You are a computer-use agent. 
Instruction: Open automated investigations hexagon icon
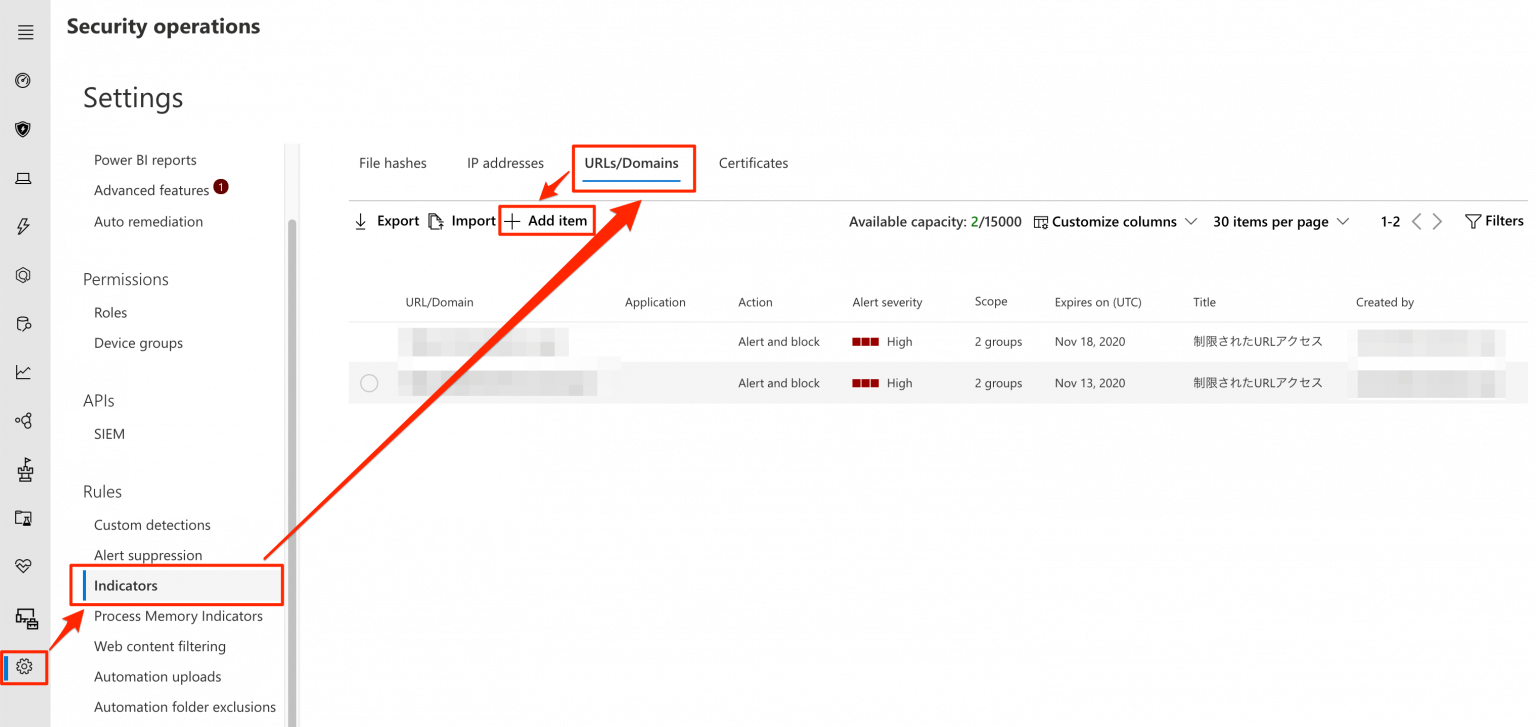pyautogui.click(x=22, y=274)
